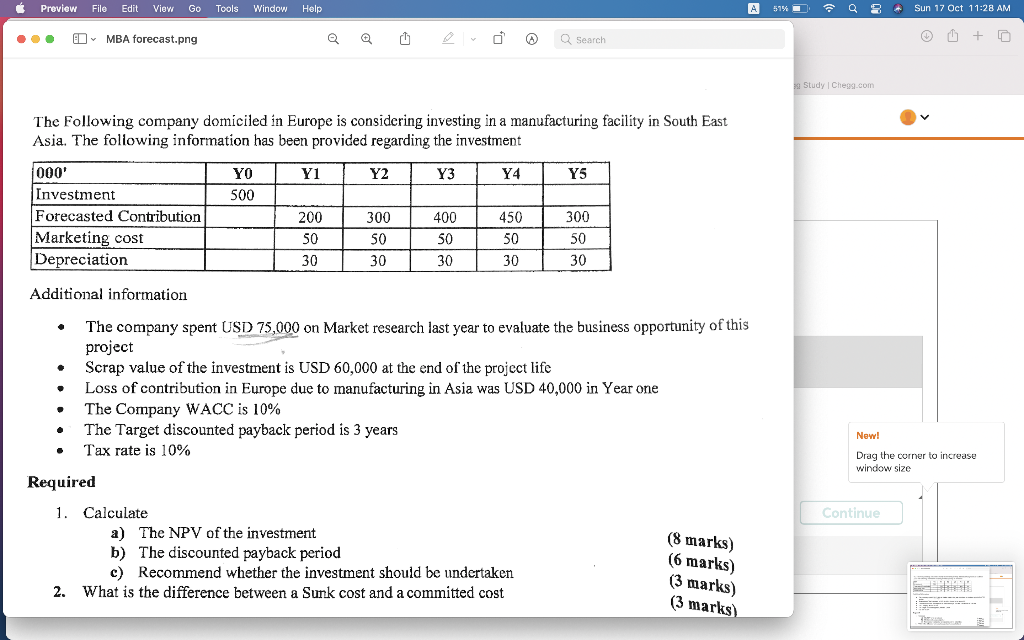1024x640 pixels.
Task: Select the Markup pencil icon
Action: [x=448, y=39]
